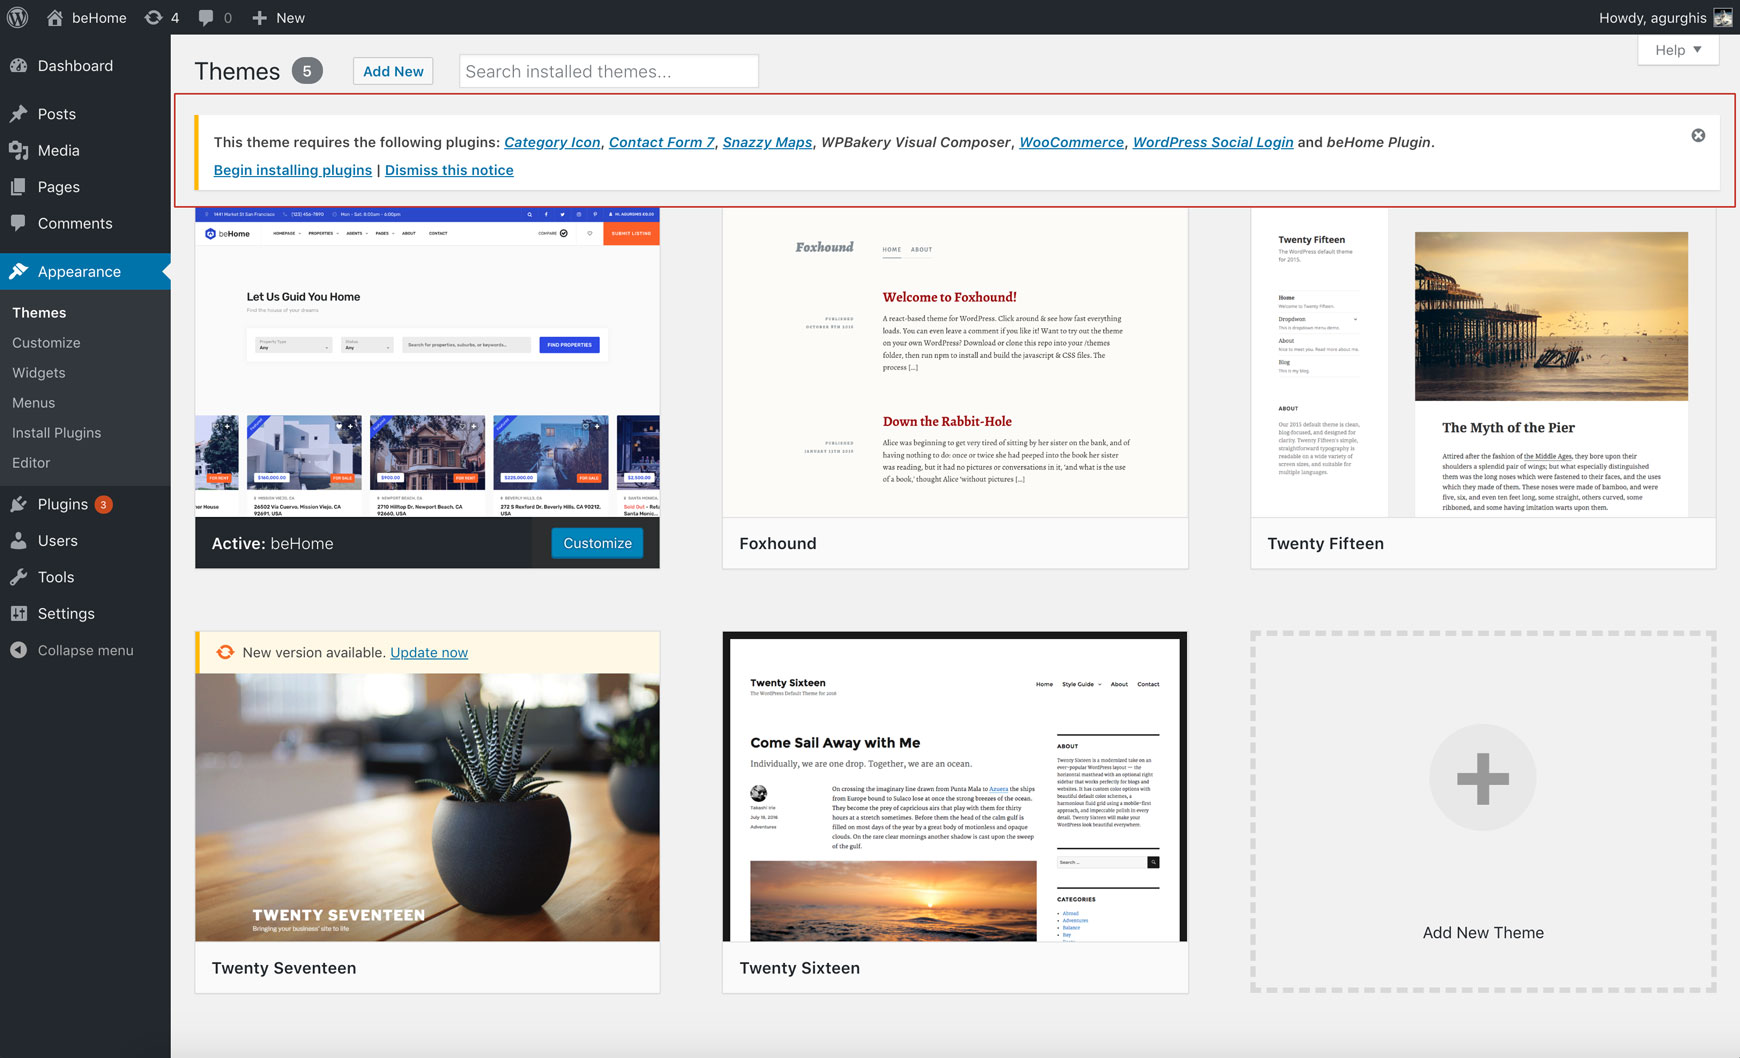This screenshot has width=1740, height=1058.
Task: Open the WordPress Social Login link
Action: 1213,142
